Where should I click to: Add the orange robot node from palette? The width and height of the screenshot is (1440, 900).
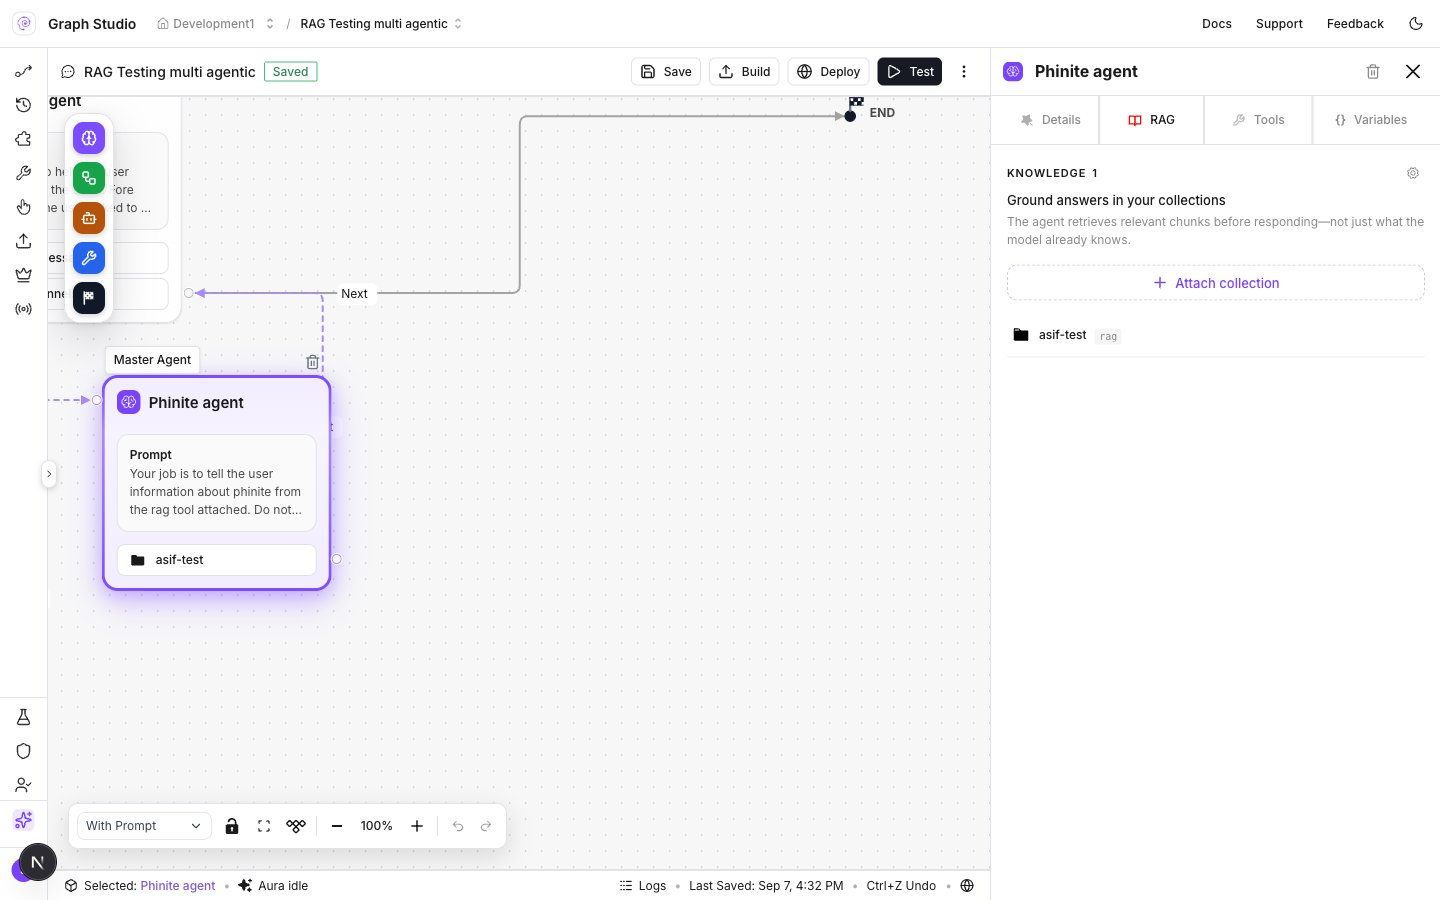click(x=89, y=218)
